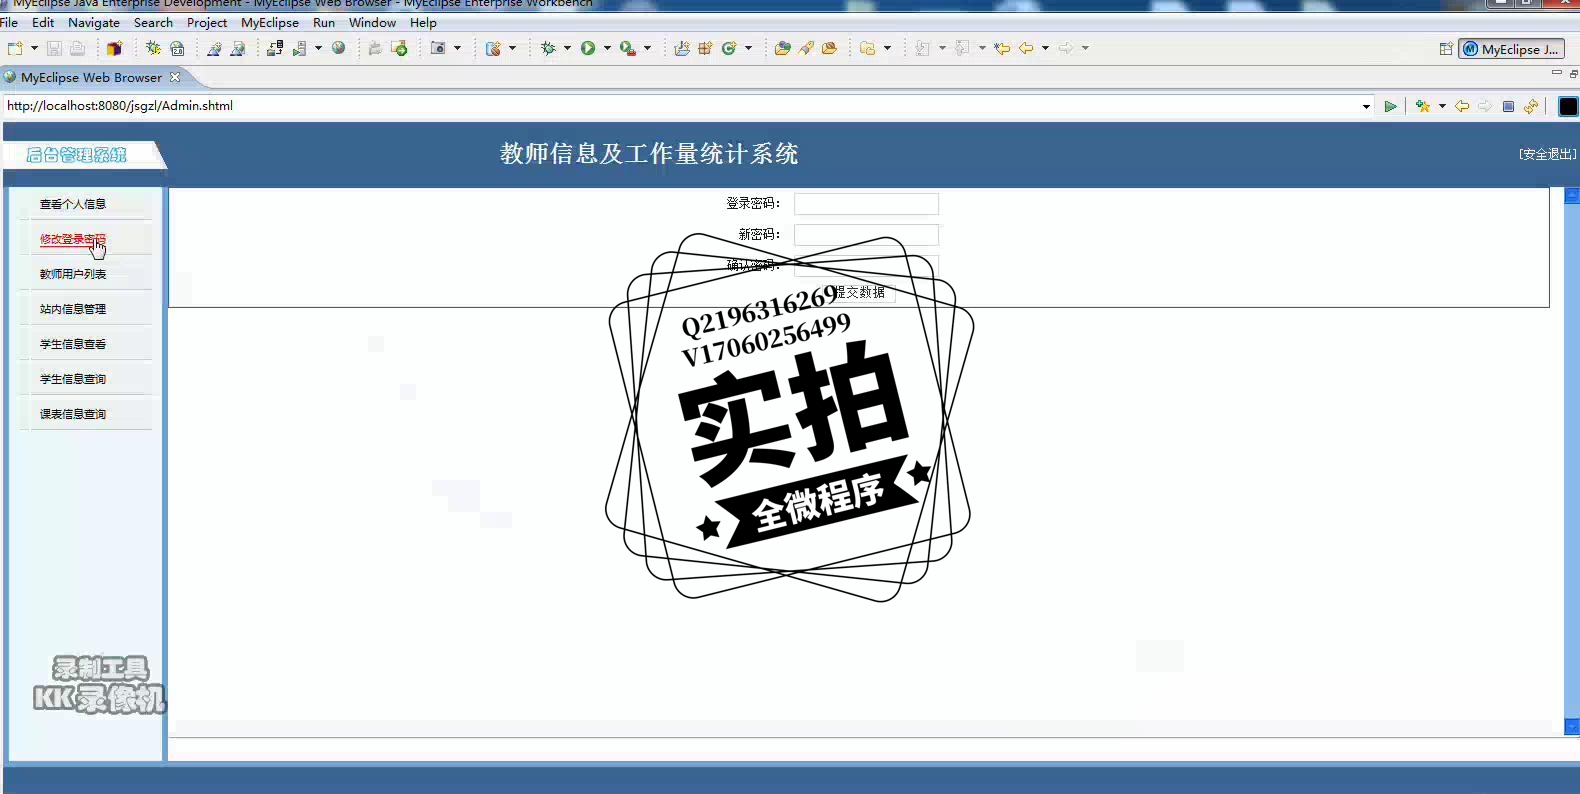This screenshot has width=1580, height=794.
Task: Open the web browser globe toolbar icon
Action: pos(339,48)
